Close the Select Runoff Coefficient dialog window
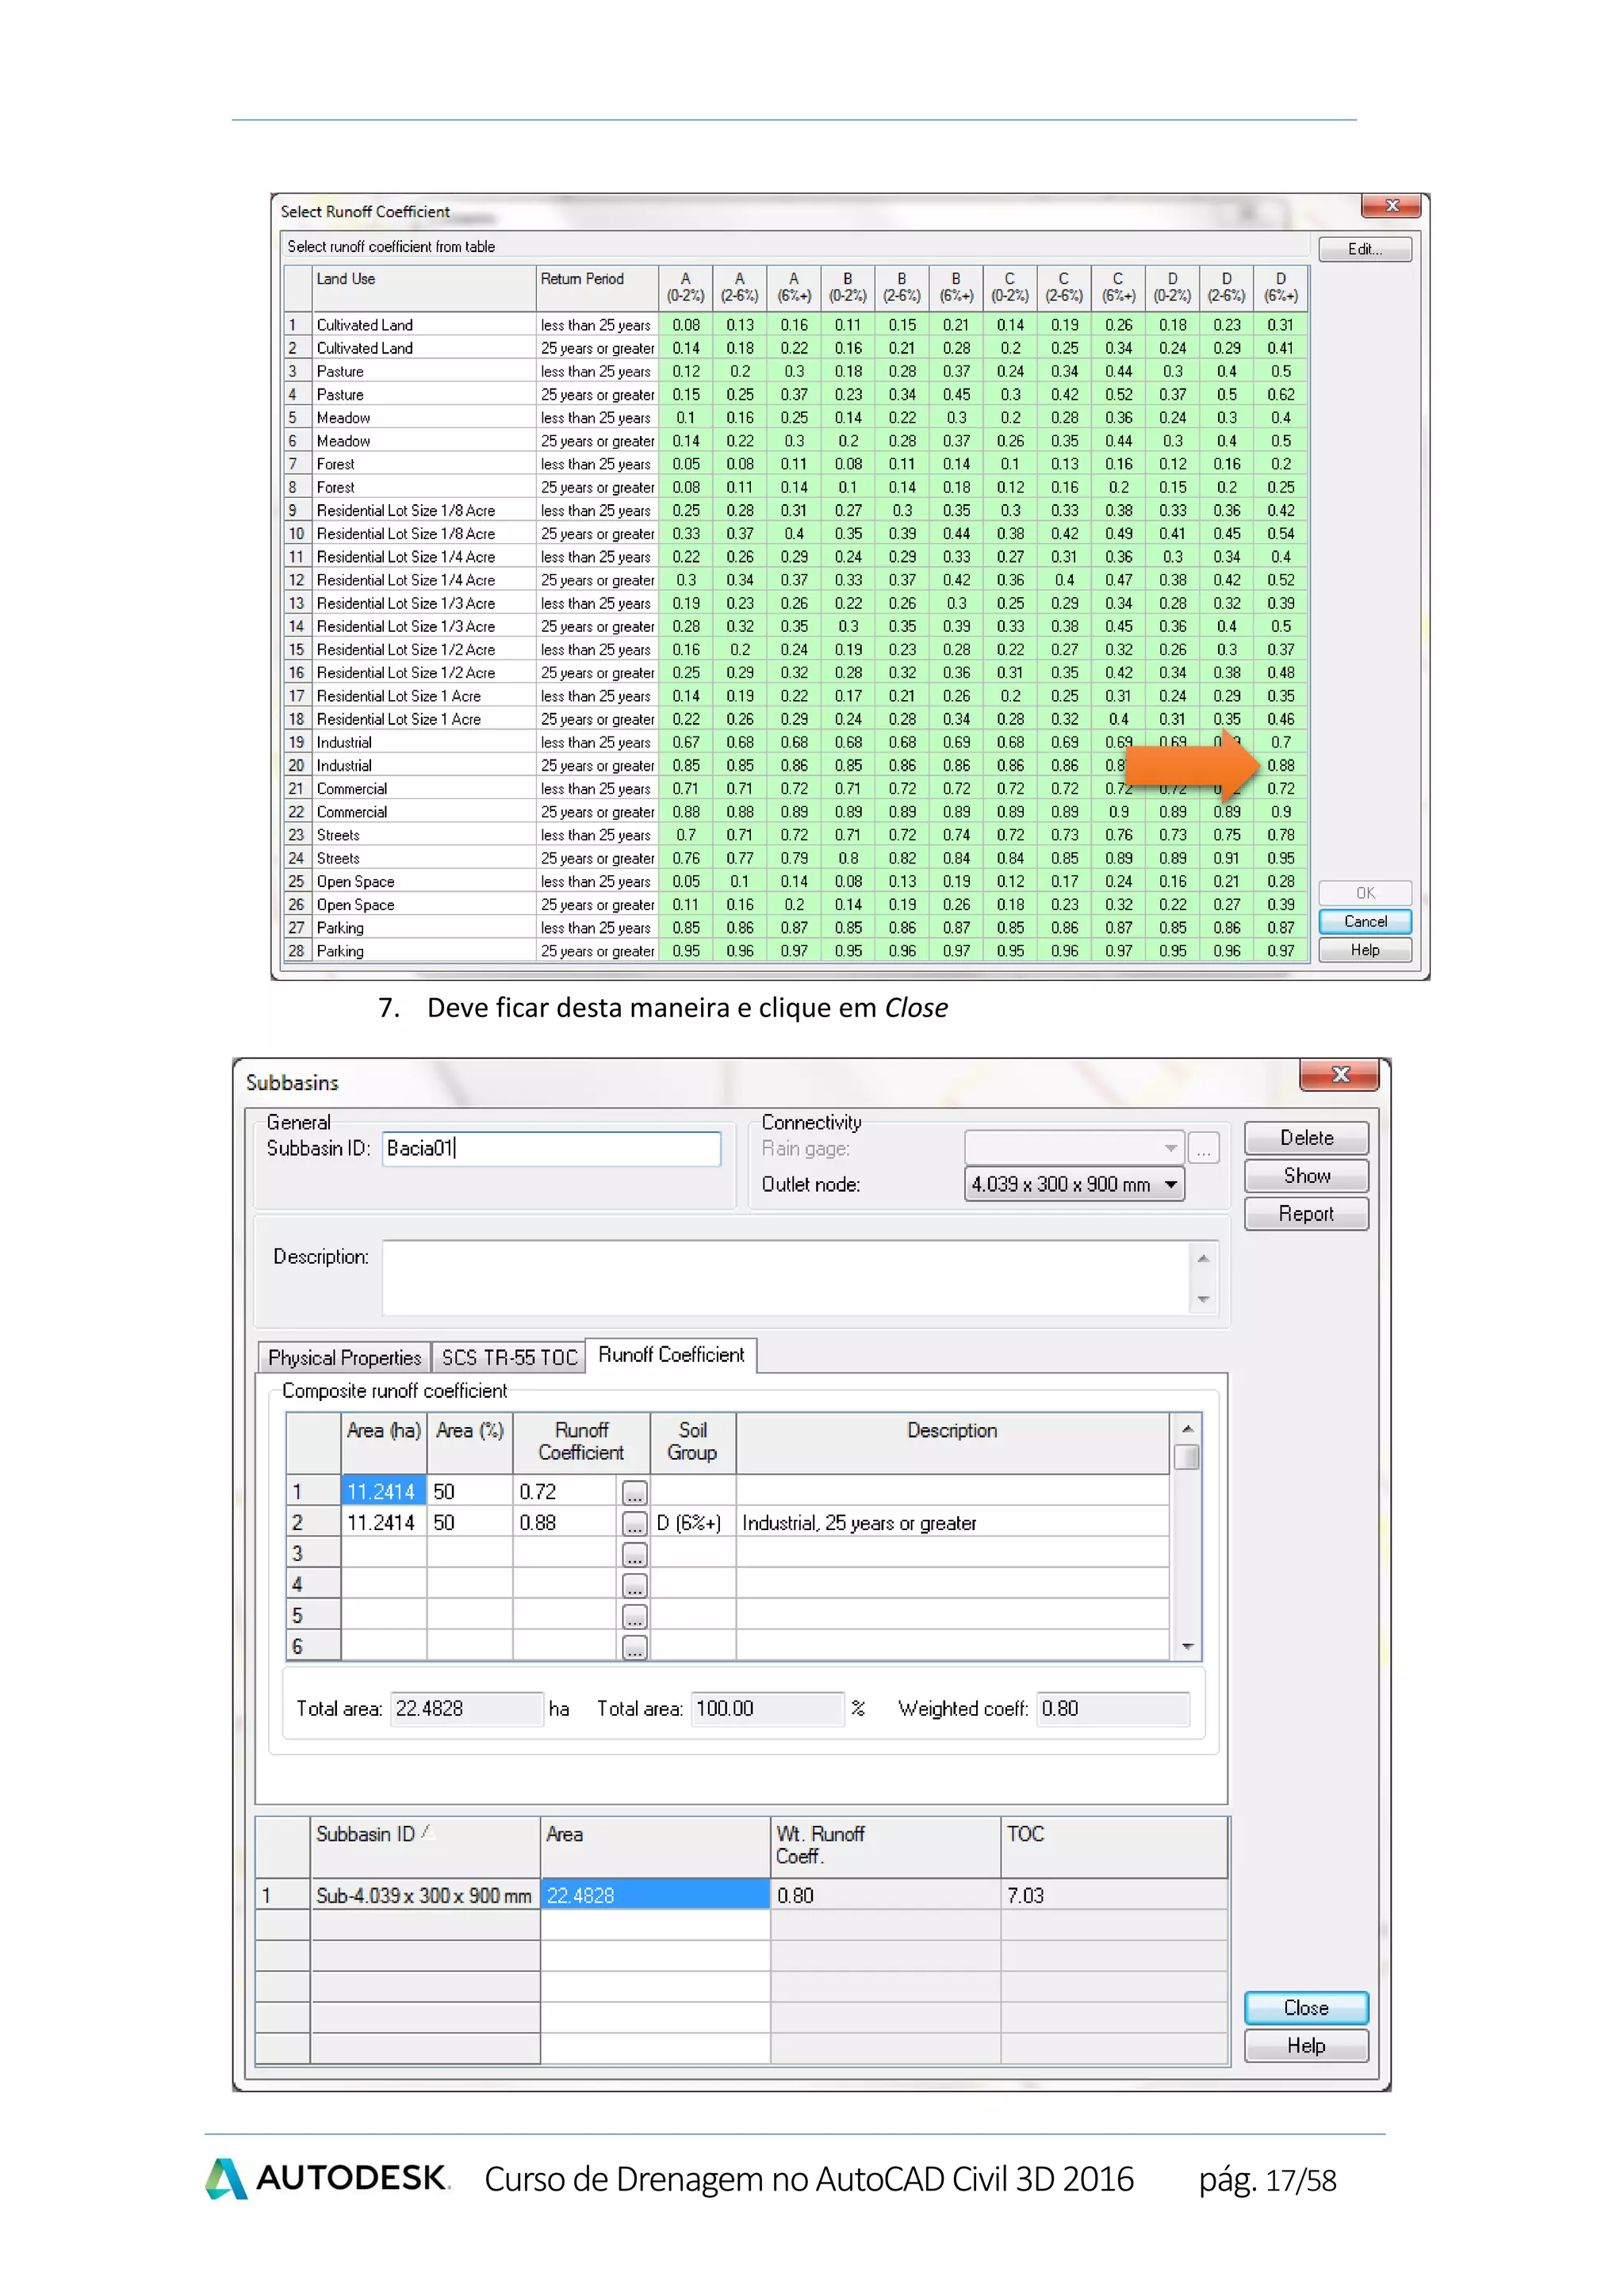The height and width of the screenshot is (2296, 1624). 1391,206
